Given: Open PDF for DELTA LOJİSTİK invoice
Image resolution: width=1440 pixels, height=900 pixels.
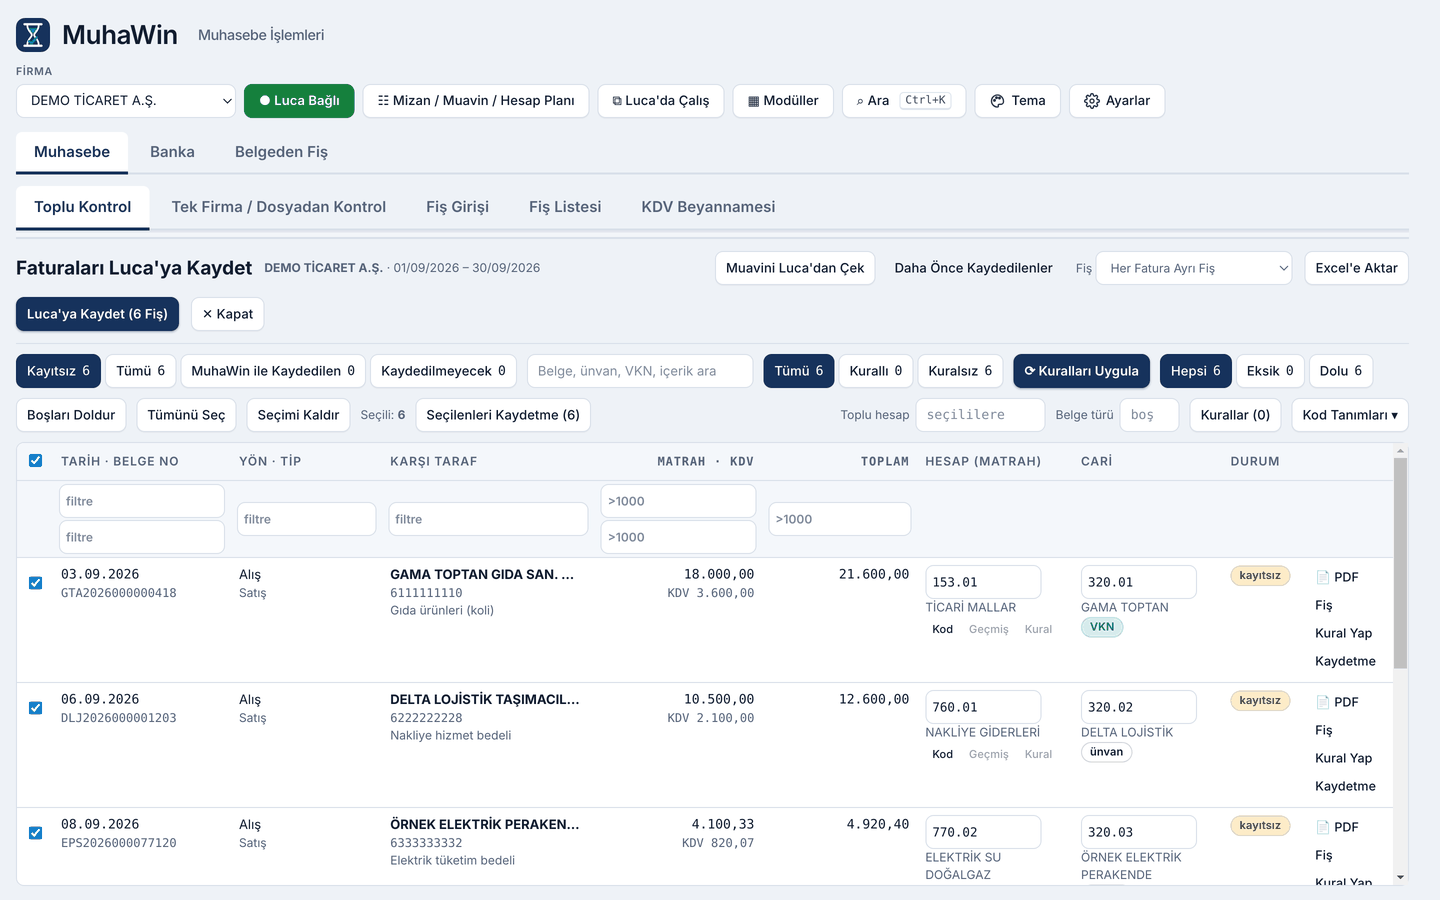Looking at the screenshot, I should [1337, 702].
